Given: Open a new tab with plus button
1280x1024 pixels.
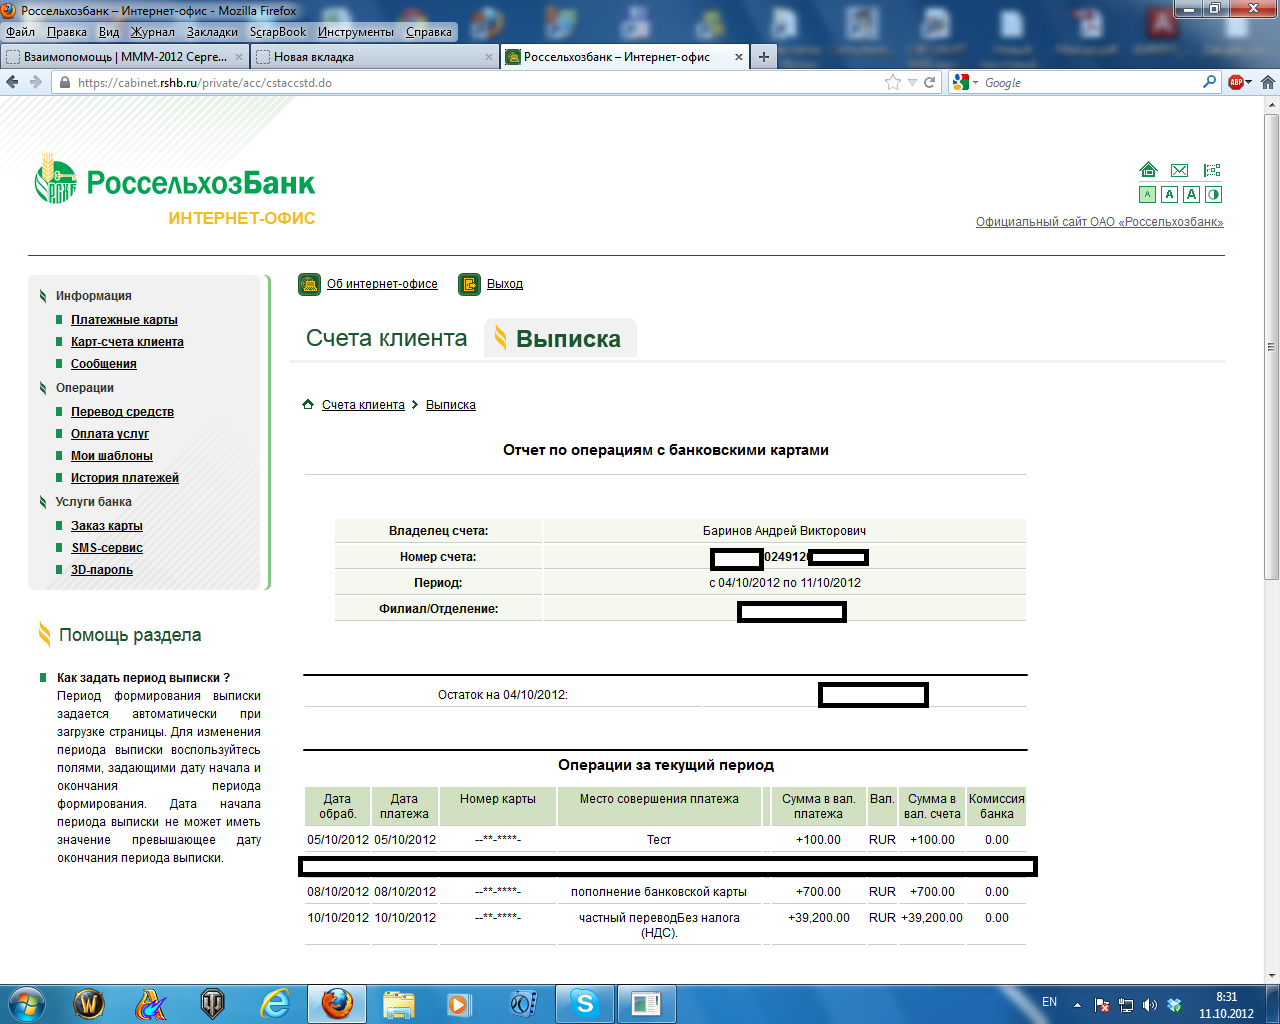Looking at the screenshot, I should pyautogui.click(x=764, y=57).
